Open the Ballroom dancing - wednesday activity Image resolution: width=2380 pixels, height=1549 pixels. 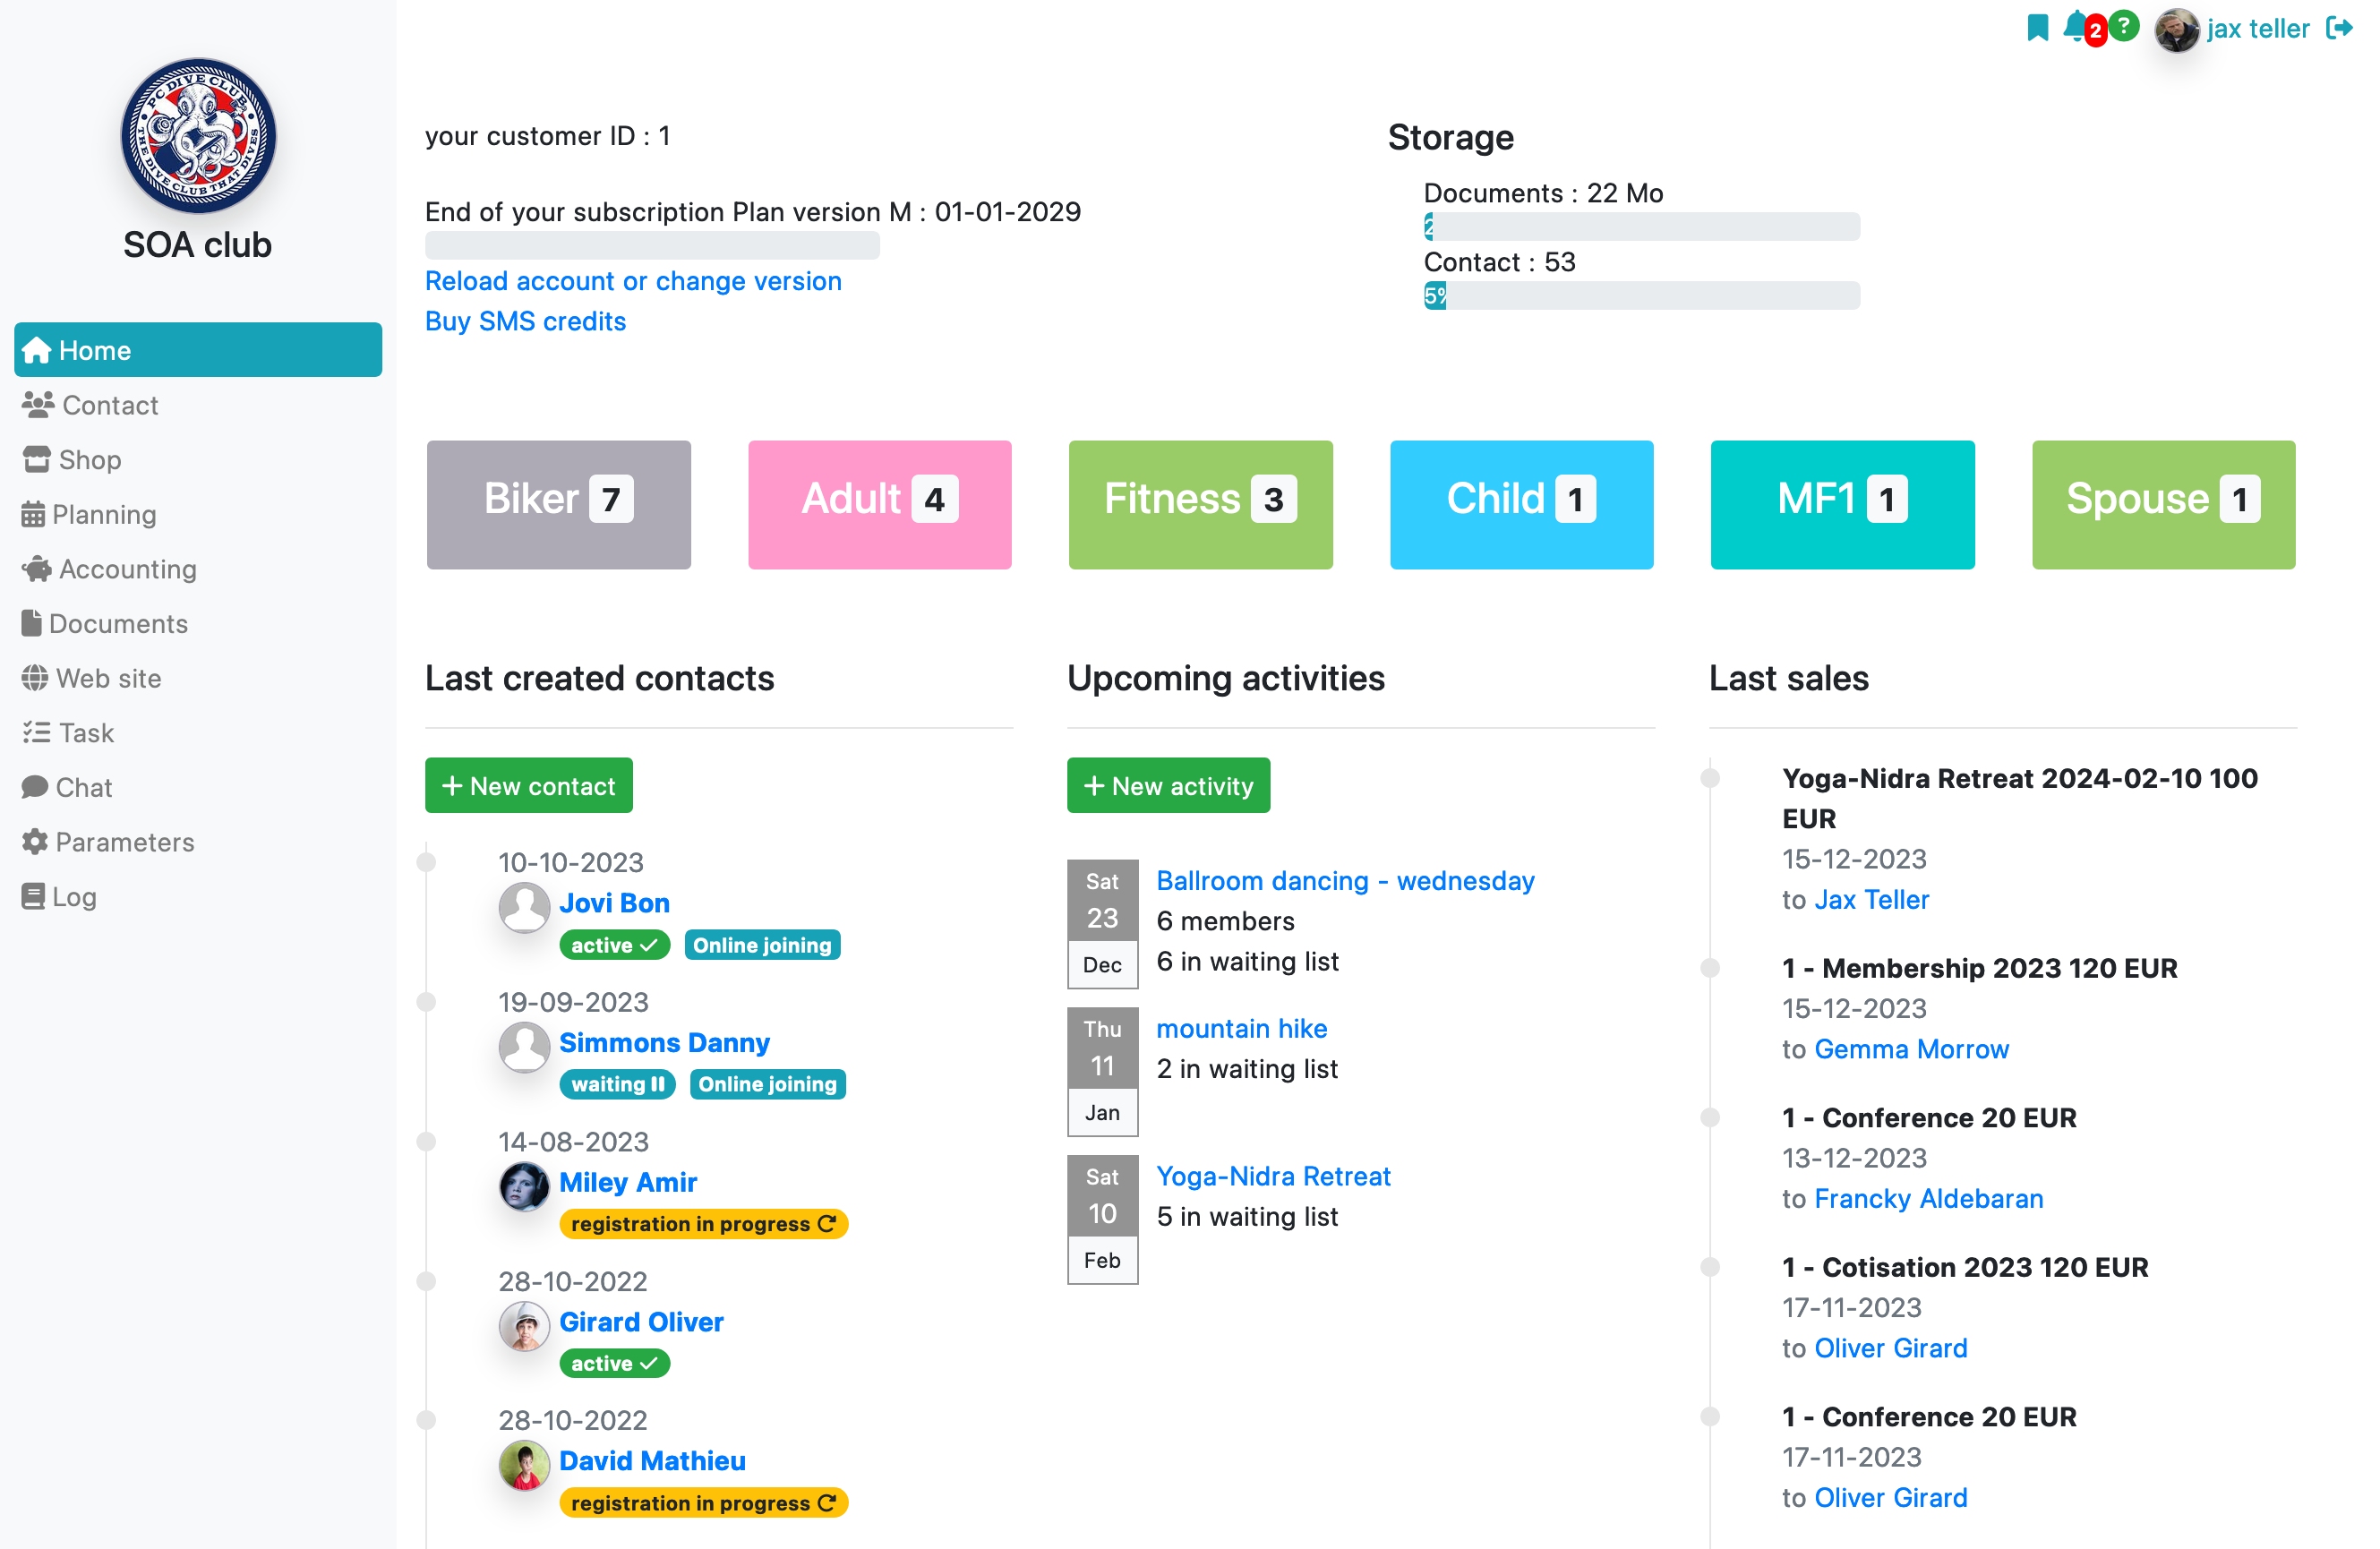pos(1345,880)
